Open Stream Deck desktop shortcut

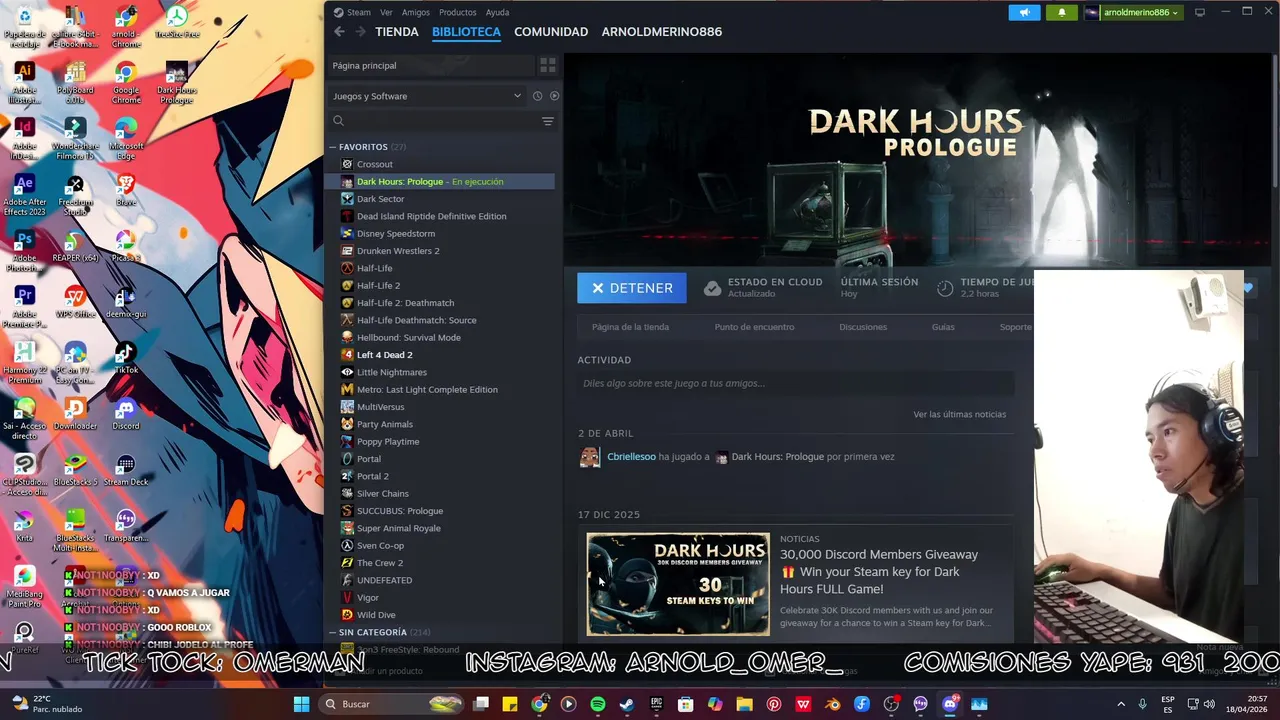click(126, 470)
